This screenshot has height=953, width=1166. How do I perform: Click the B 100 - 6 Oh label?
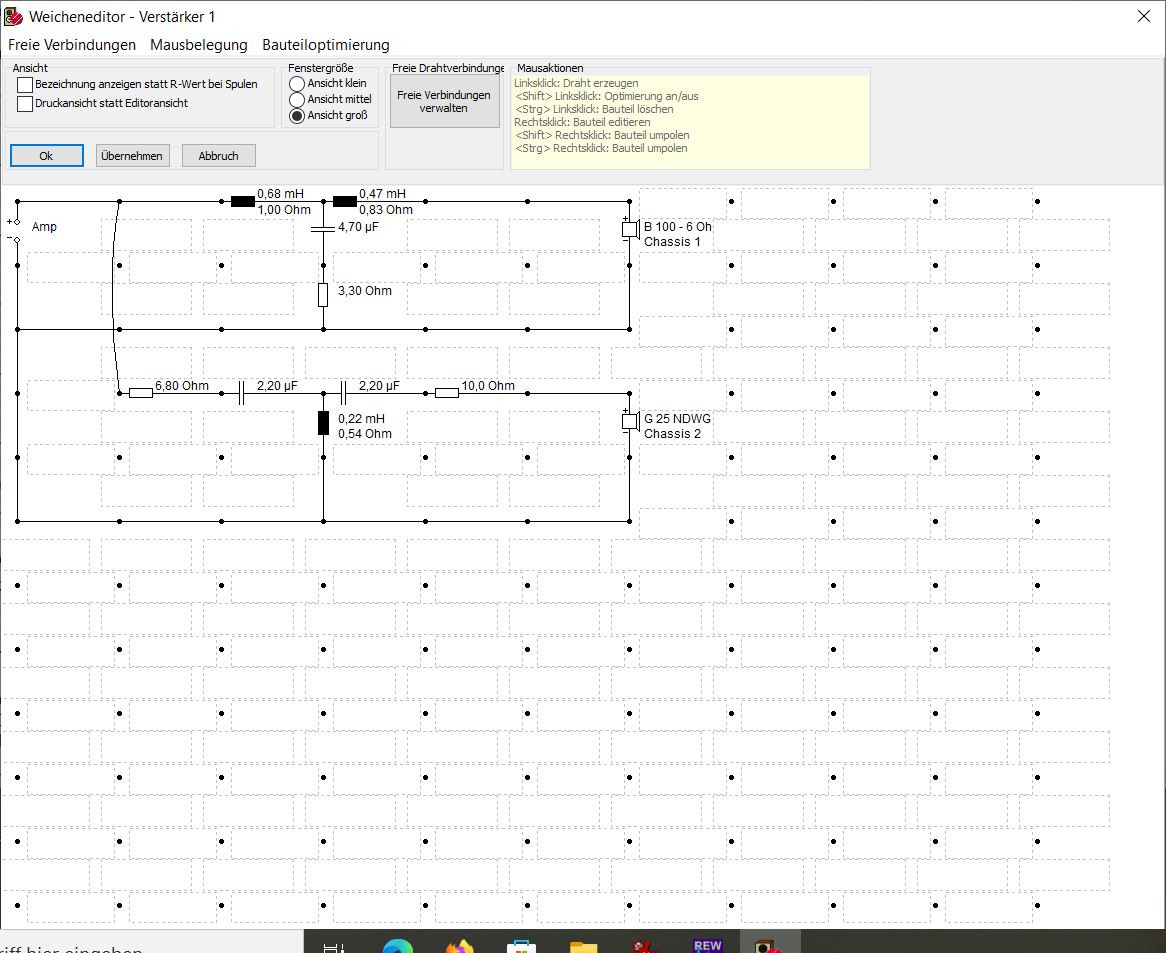pyautogui.click(x=677, y=227)
